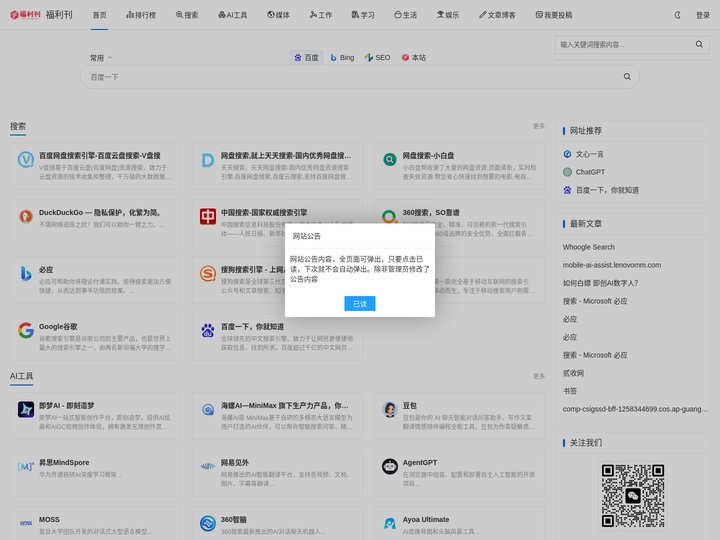Open the 360搜索，SO靠谱 card title
Screen dimensions: 720x540
point(431,213)
